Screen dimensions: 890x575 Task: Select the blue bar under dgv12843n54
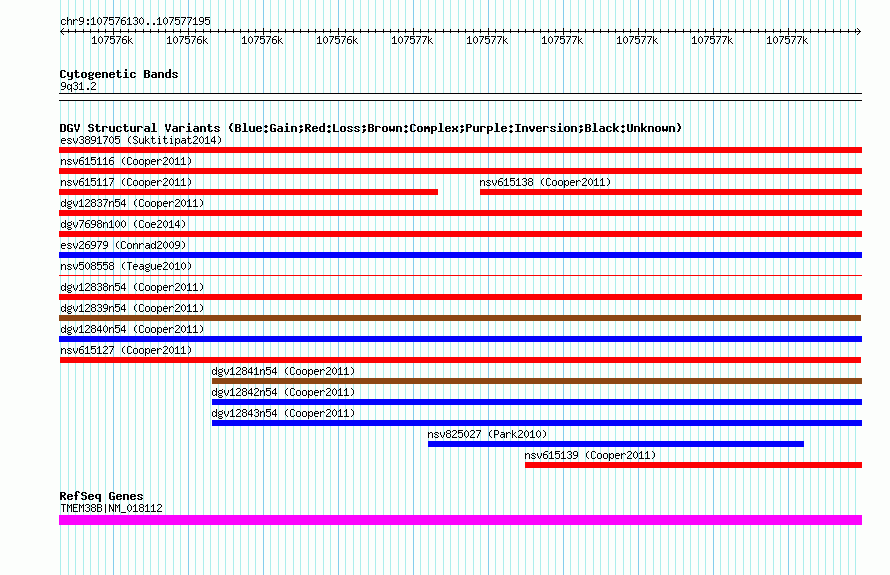pos(537,423)
